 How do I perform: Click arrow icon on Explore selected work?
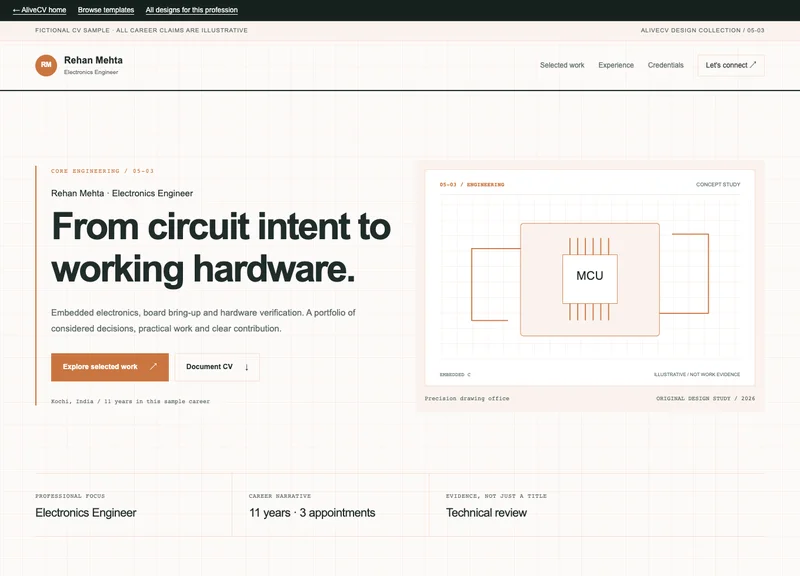[x=154, y=366]
